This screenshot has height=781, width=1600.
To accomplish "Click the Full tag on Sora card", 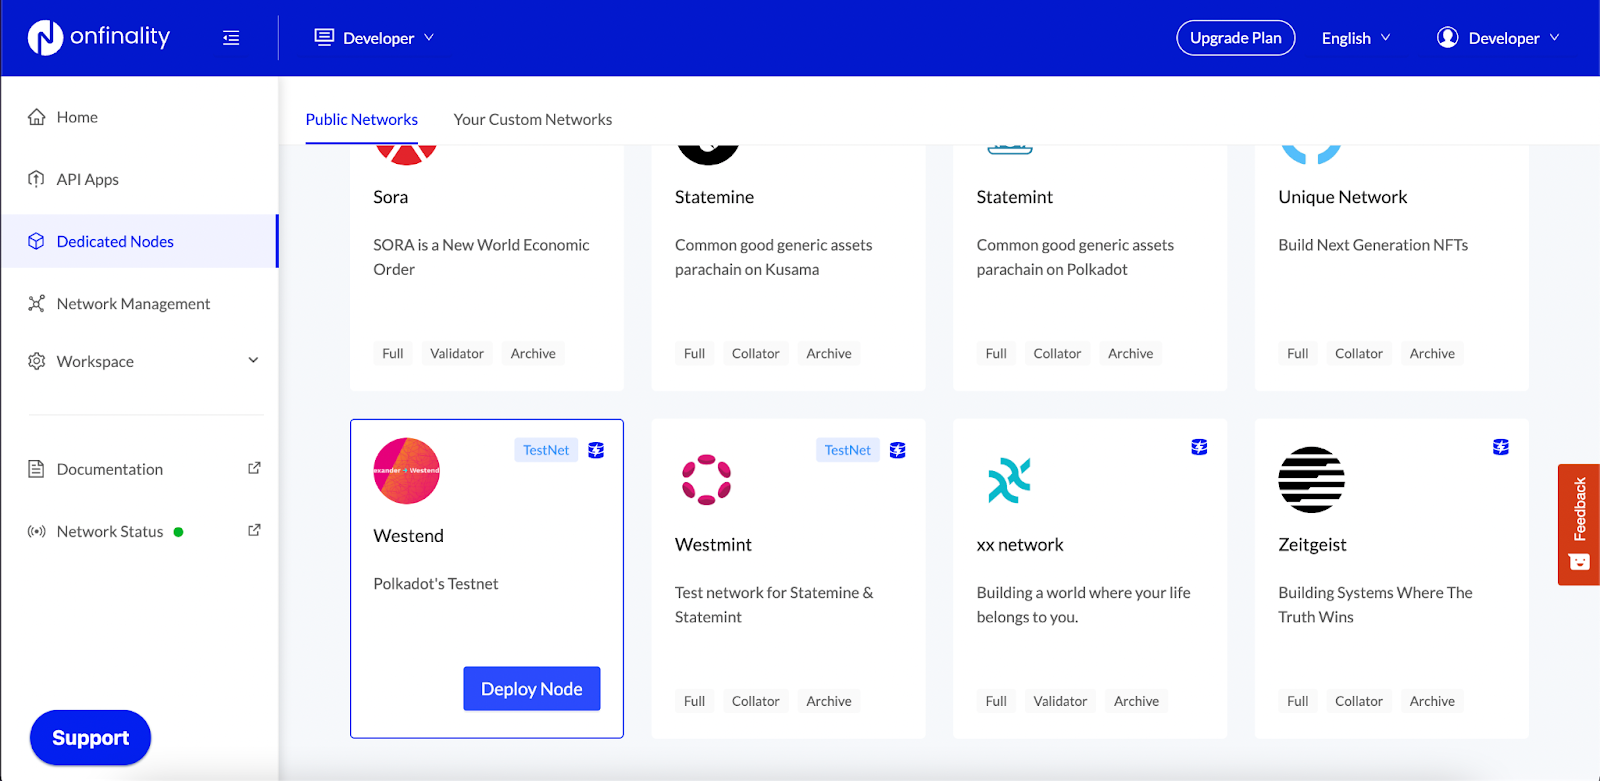I will [393, 353].
